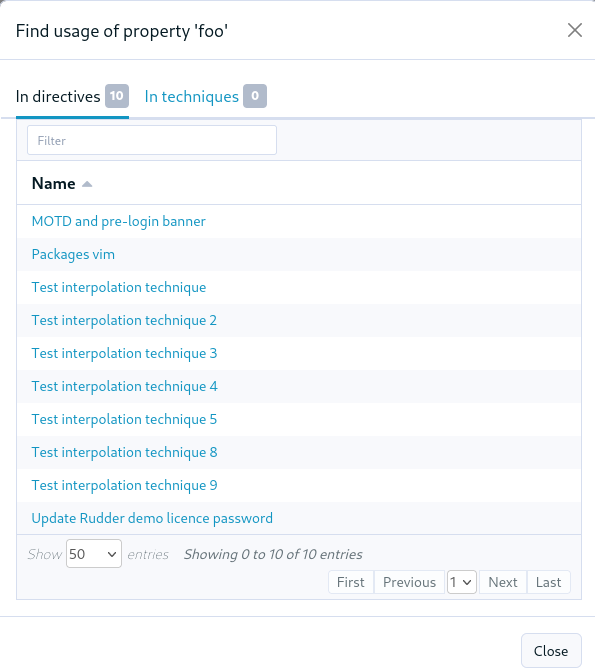The image size is (595, 672).
Task: Go to First page
Action: 351,582
